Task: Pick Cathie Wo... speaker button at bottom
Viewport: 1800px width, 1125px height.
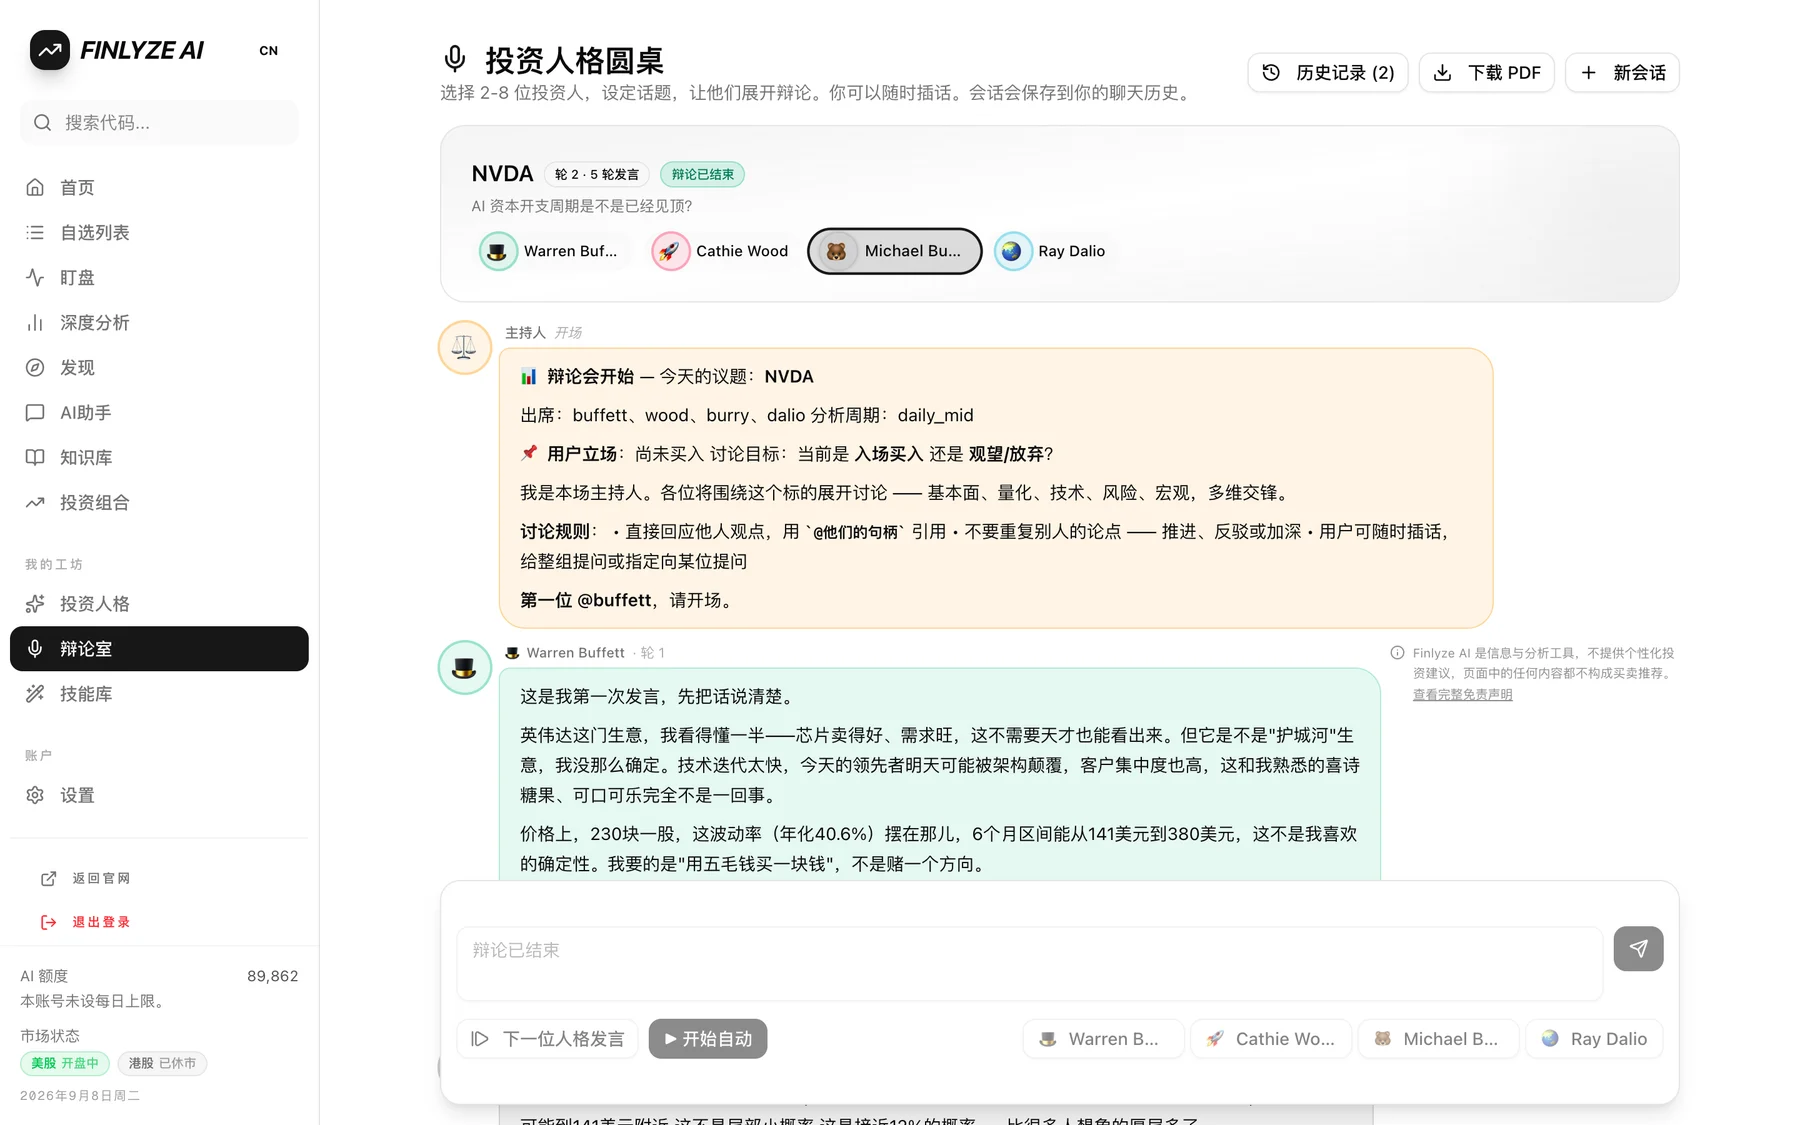Action: point(1271,1039)
